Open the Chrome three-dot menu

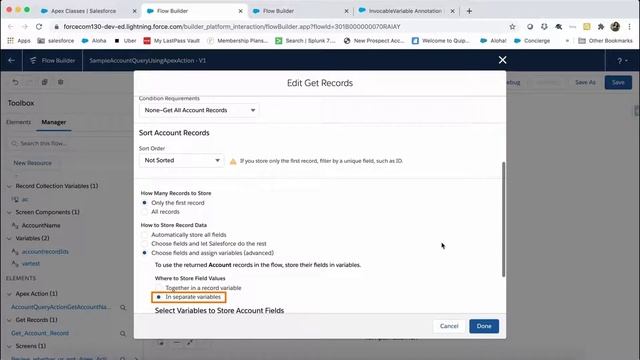point(629,27)
